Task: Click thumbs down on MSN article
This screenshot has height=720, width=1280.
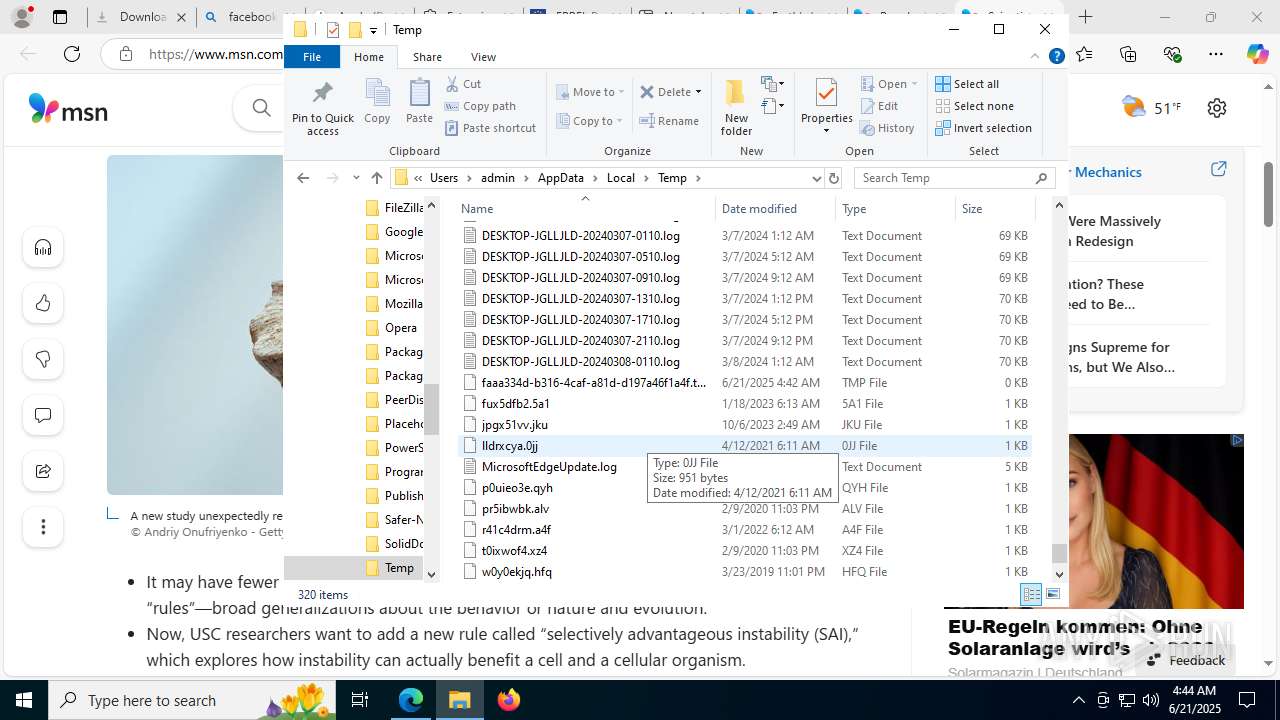Action: (x=43, y=360)
